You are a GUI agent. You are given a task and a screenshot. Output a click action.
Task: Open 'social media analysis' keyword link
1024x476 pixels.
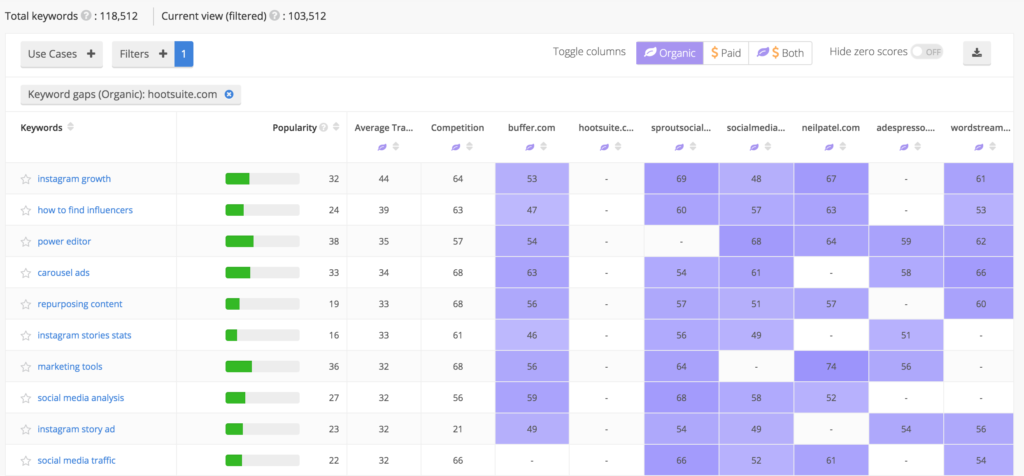(80, 398)
